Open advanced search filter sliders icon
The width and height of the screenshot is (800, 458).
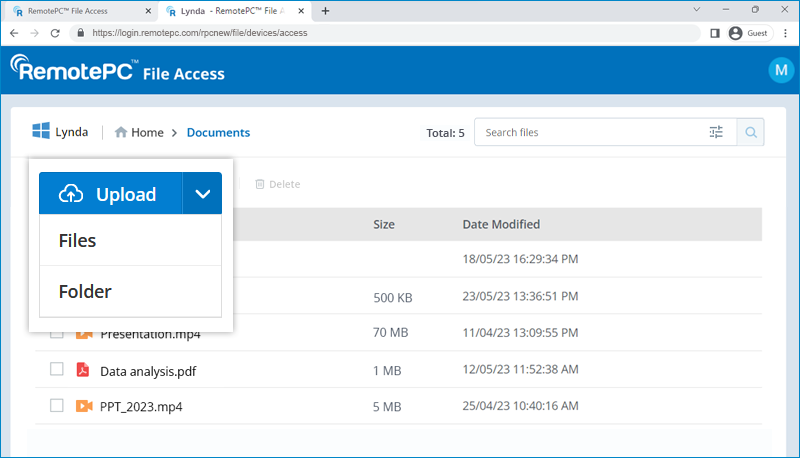pos(716,132)
